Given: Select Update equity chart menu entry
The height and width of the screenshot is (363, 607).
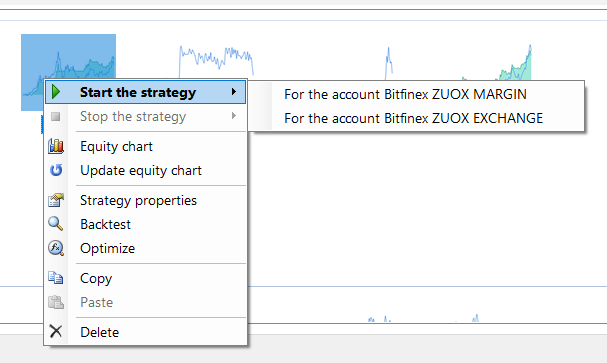Looking at the screenshot, I should click(141, 171).
